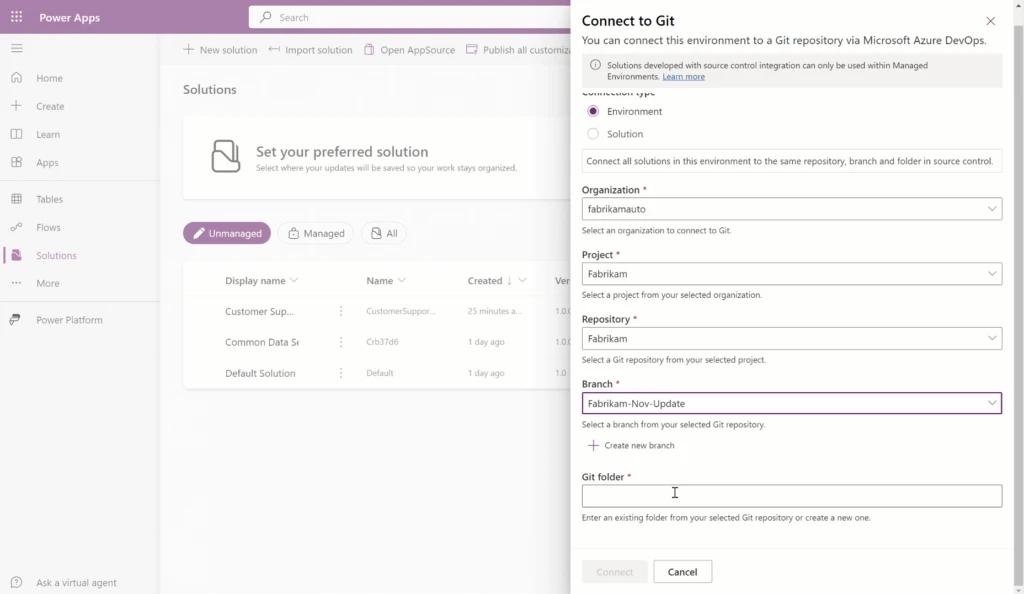Viewport: 1024px width, 594px height.
Task: Select the Solution connection type radio
Action: pos(593,134)
